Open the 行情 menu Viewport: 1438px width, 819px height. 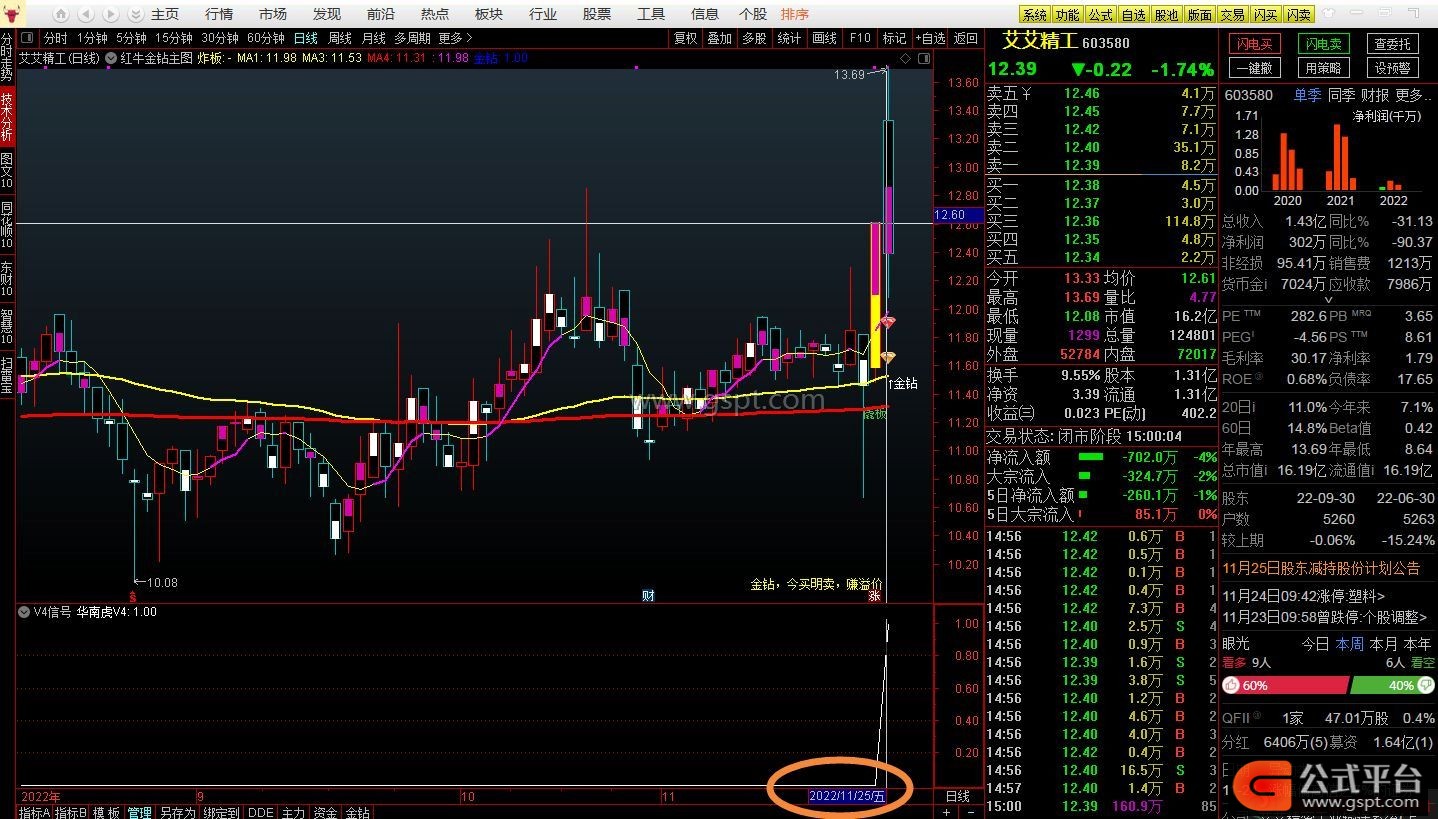coord(219,14)
